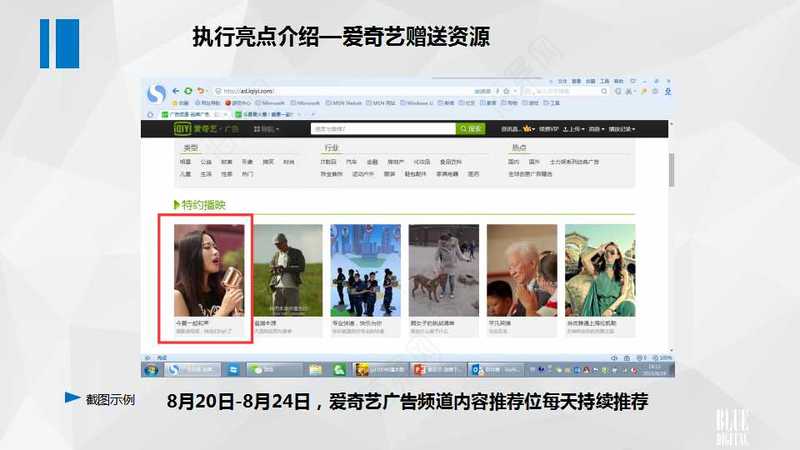Open the crown VIP user dropdown
The height and width of the screenshot is (450, 800).
(x=528, y=129)
